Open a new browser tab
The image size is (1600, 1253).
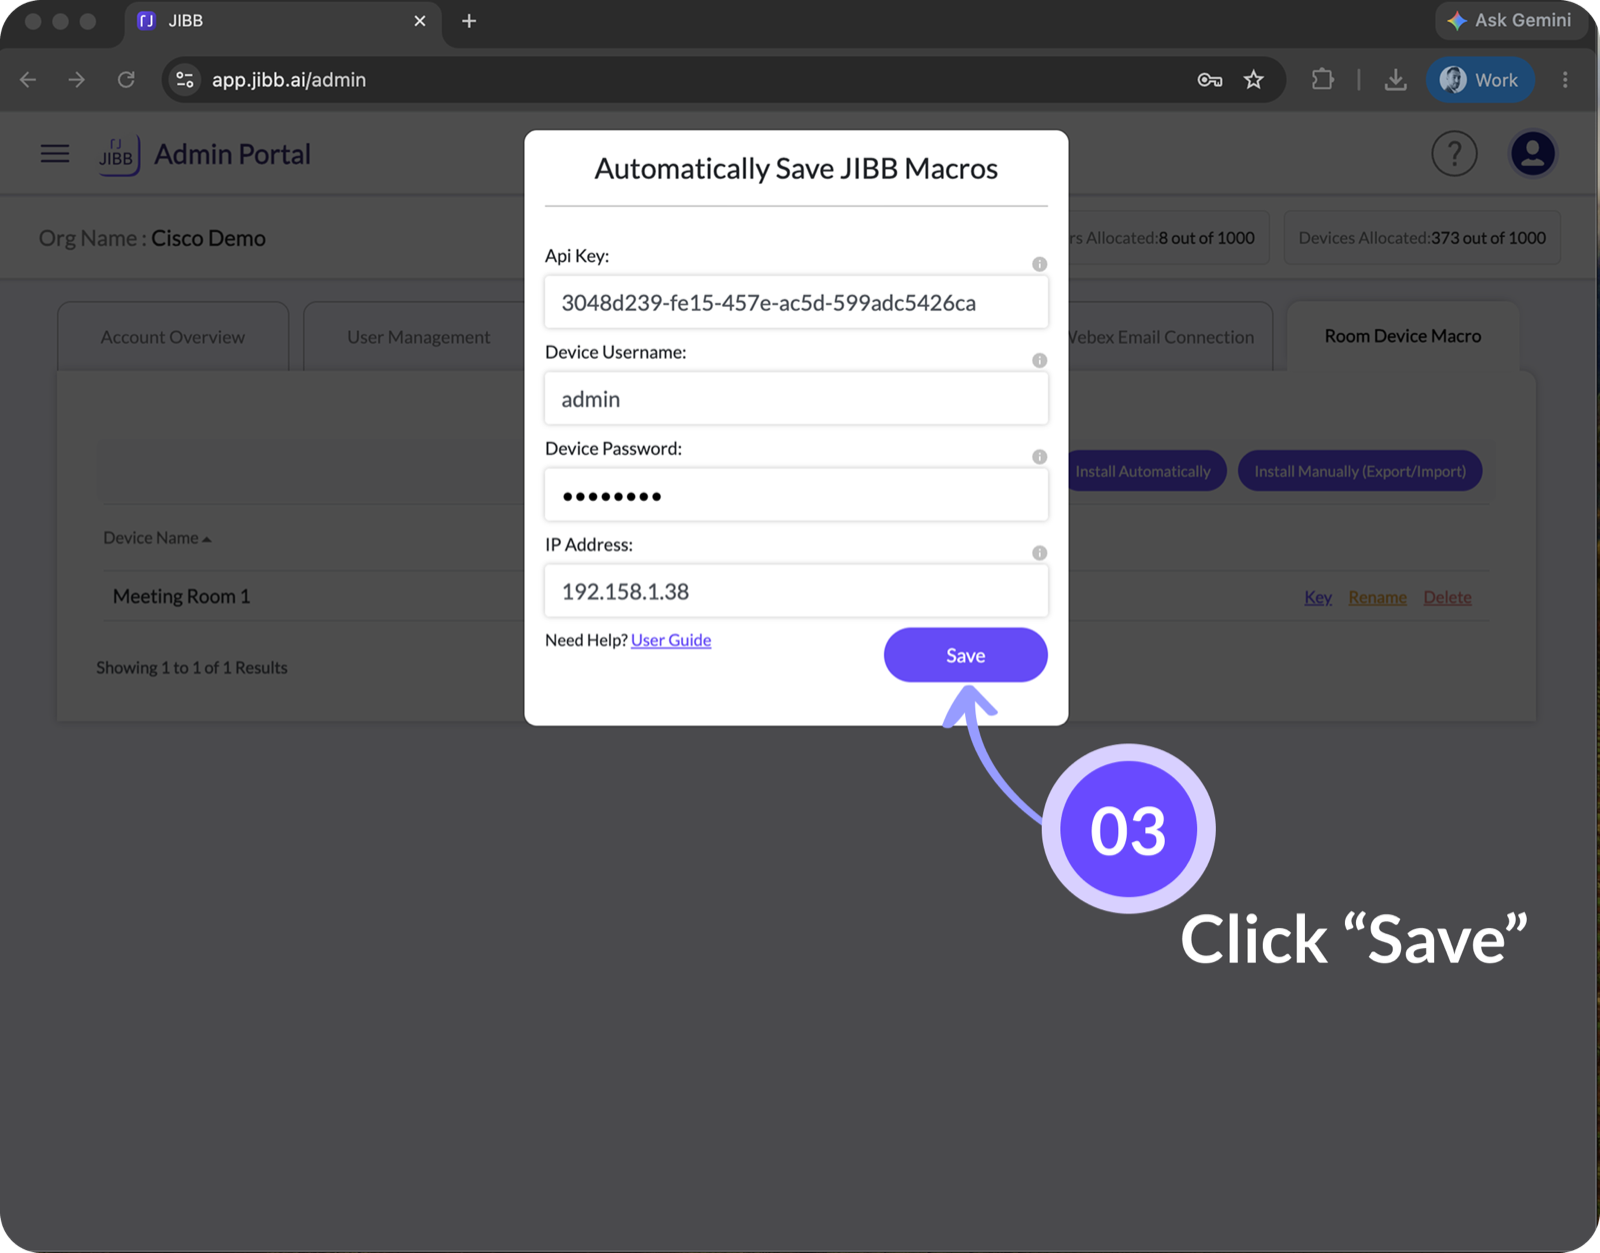469,21
